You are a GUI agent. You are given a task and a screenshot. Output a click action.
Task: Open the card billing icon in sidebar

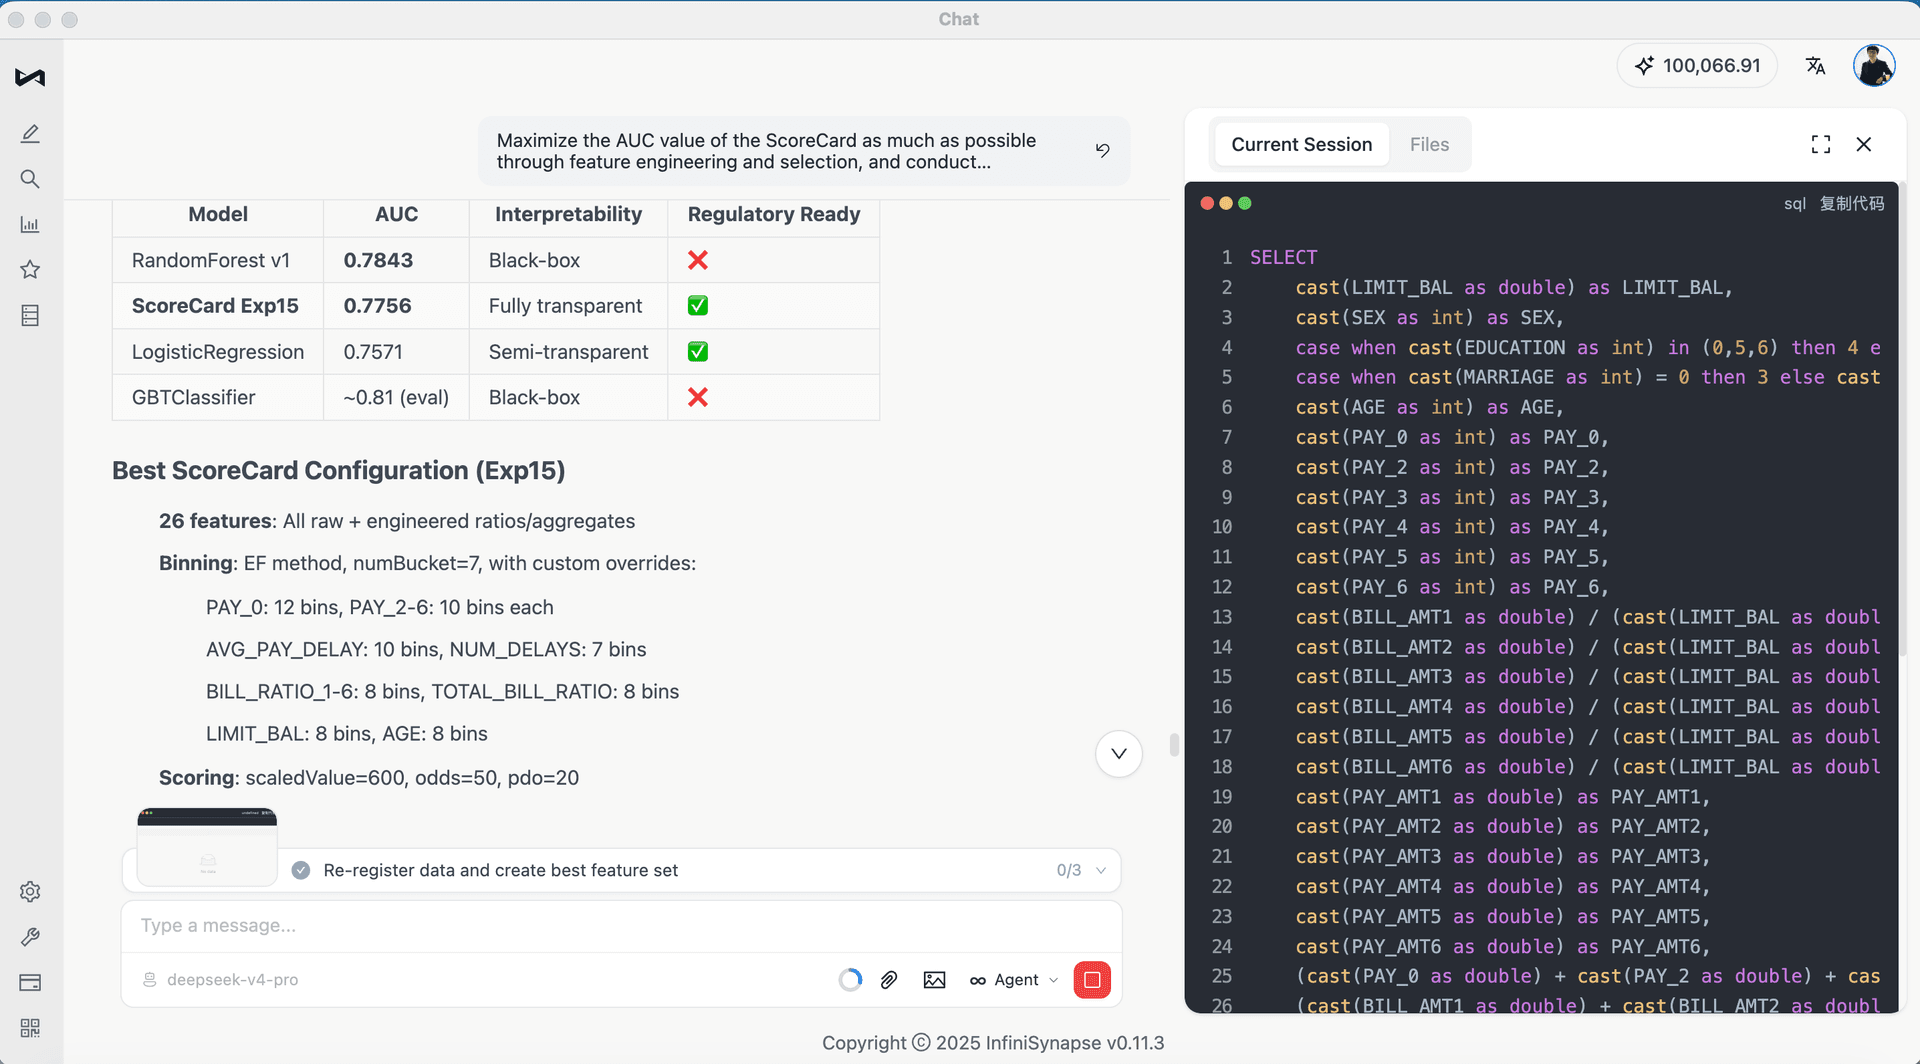tap(30, 982)
